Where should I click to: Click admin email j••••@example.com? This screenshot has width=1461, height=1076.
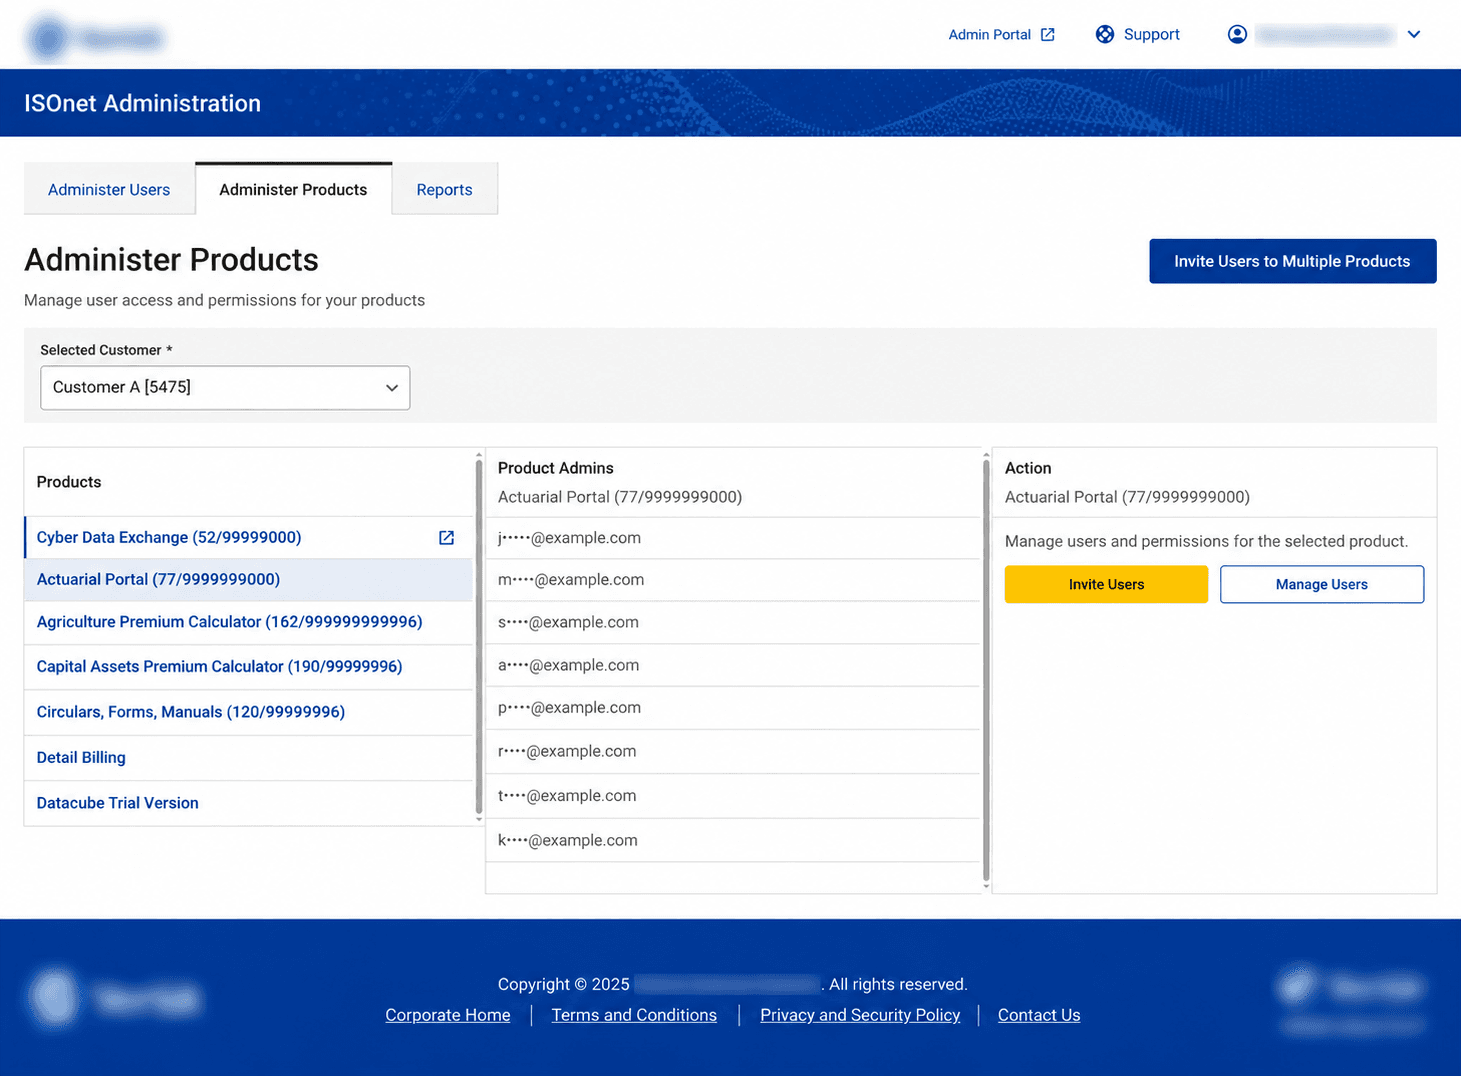(x=569, y=538)
